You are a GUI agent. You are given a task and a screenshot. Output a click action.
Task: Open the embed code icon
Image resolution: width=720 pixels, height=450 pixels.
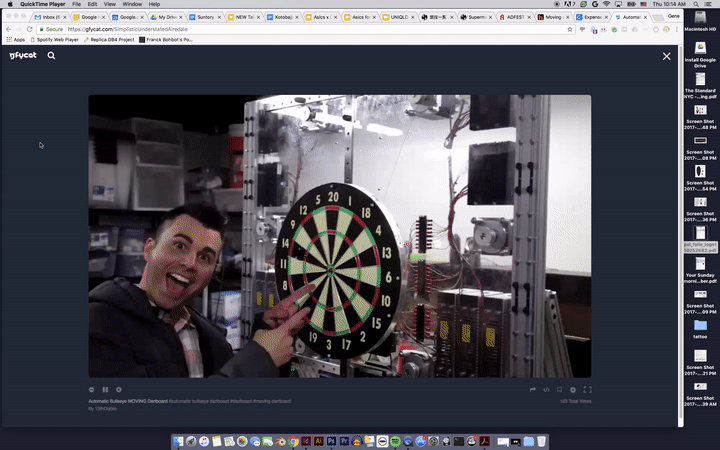point(546,390)
